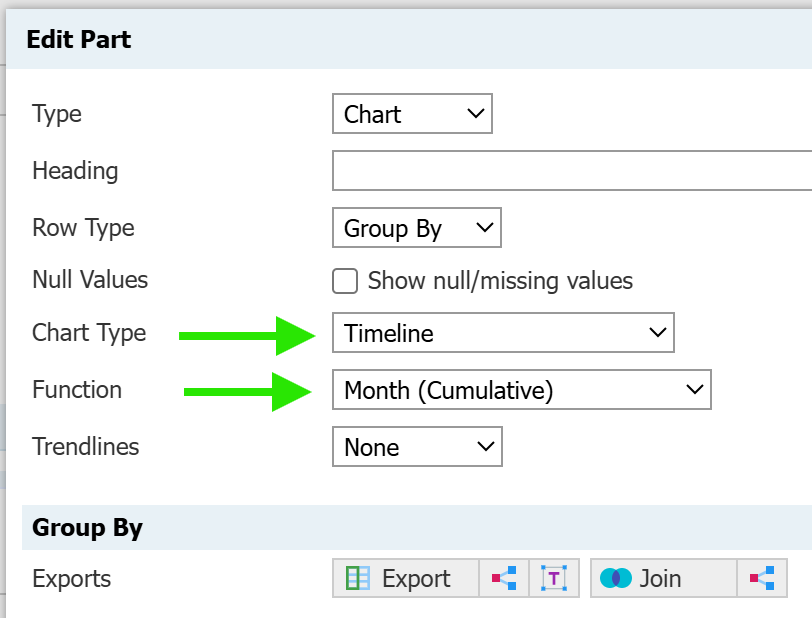Open the Type dropdown showing Chart
Screen dimensions: 812x618
point(412,114)
